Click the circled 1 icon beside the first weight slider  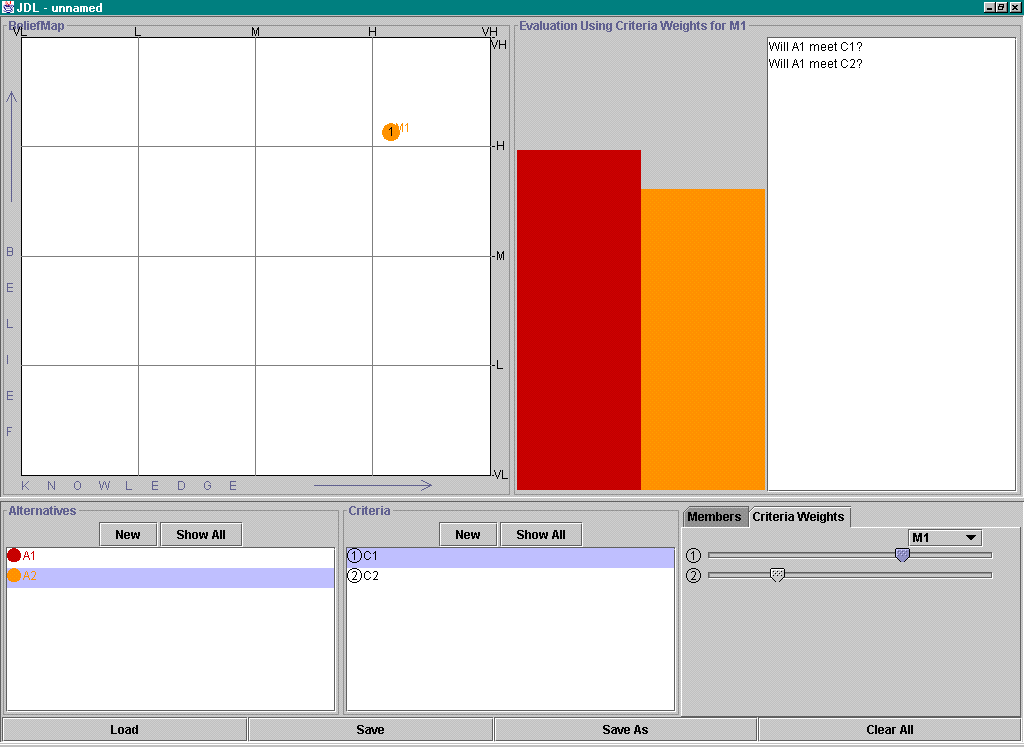(x=694, y=555)
